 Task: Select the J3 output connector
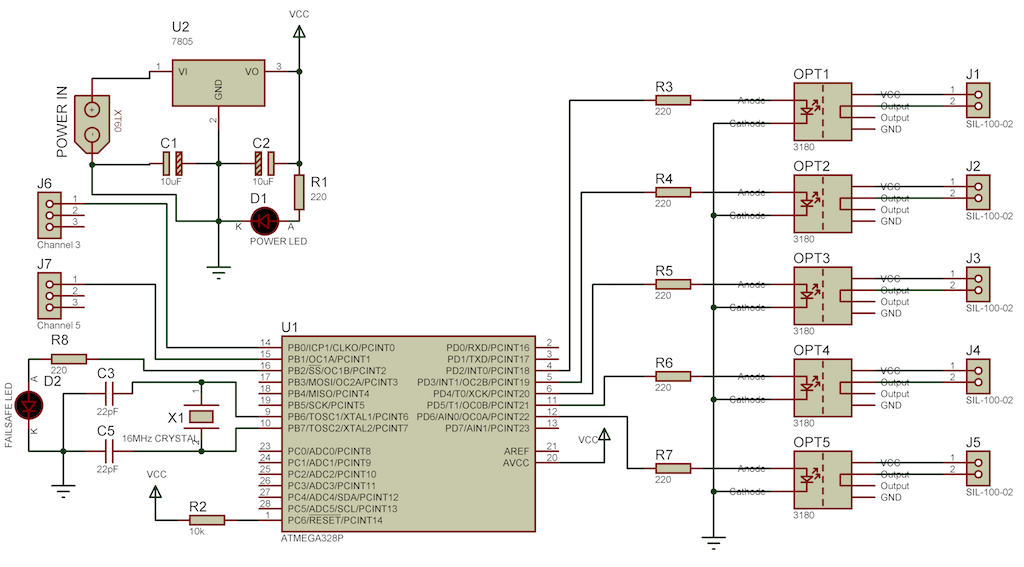[x=978, y=284]
